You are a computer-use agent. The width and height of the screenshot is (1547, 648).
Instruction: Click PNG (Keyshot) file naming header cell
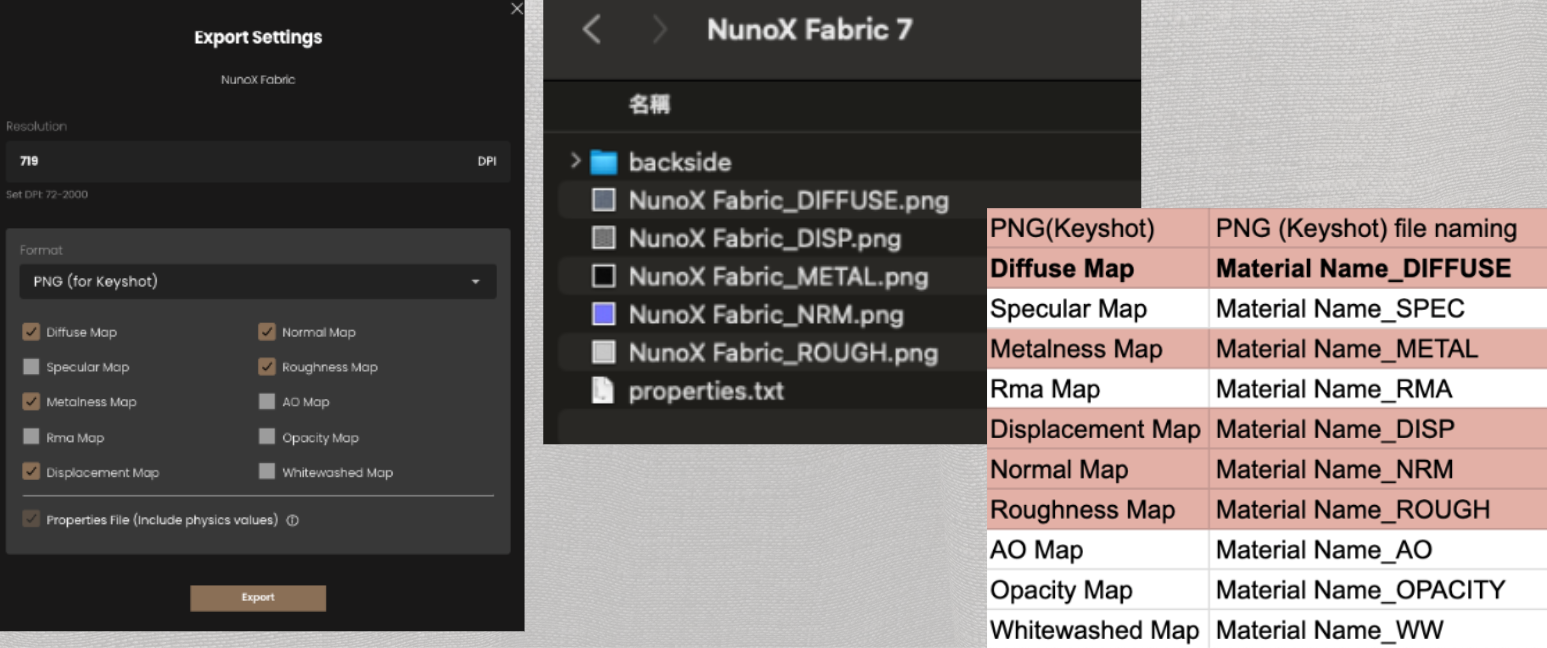(1378, 229)
